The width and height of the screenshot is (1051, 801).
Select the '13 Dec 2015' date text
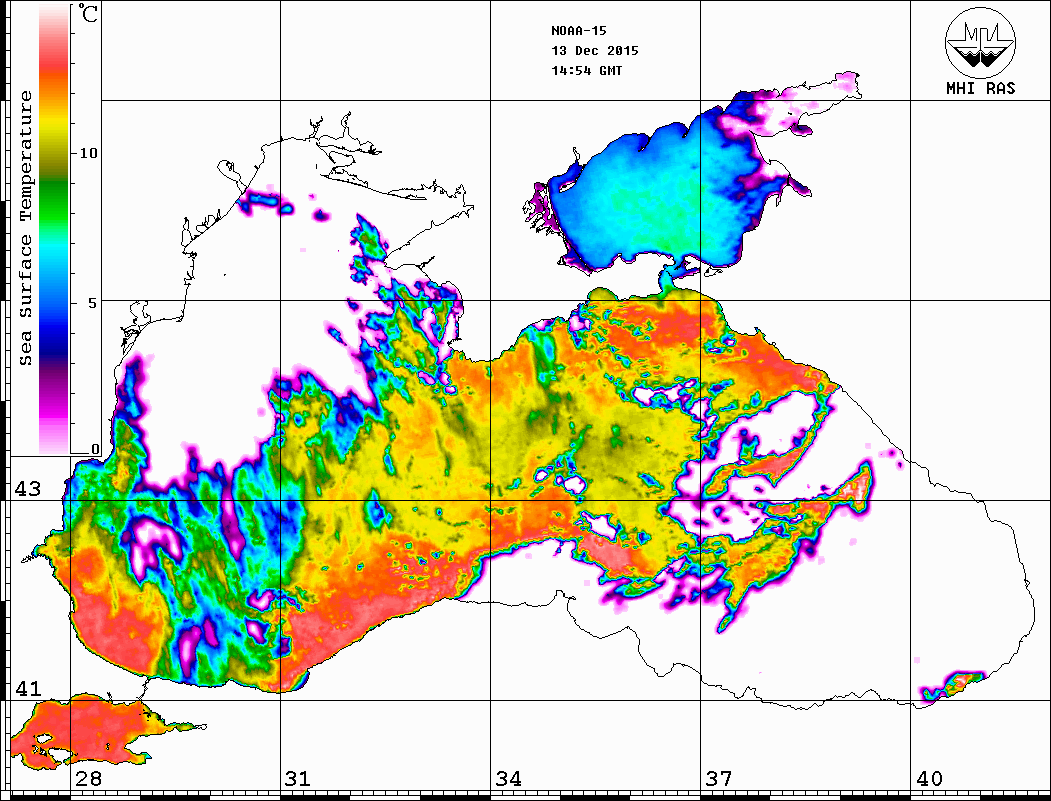click(x=595, y=51)
